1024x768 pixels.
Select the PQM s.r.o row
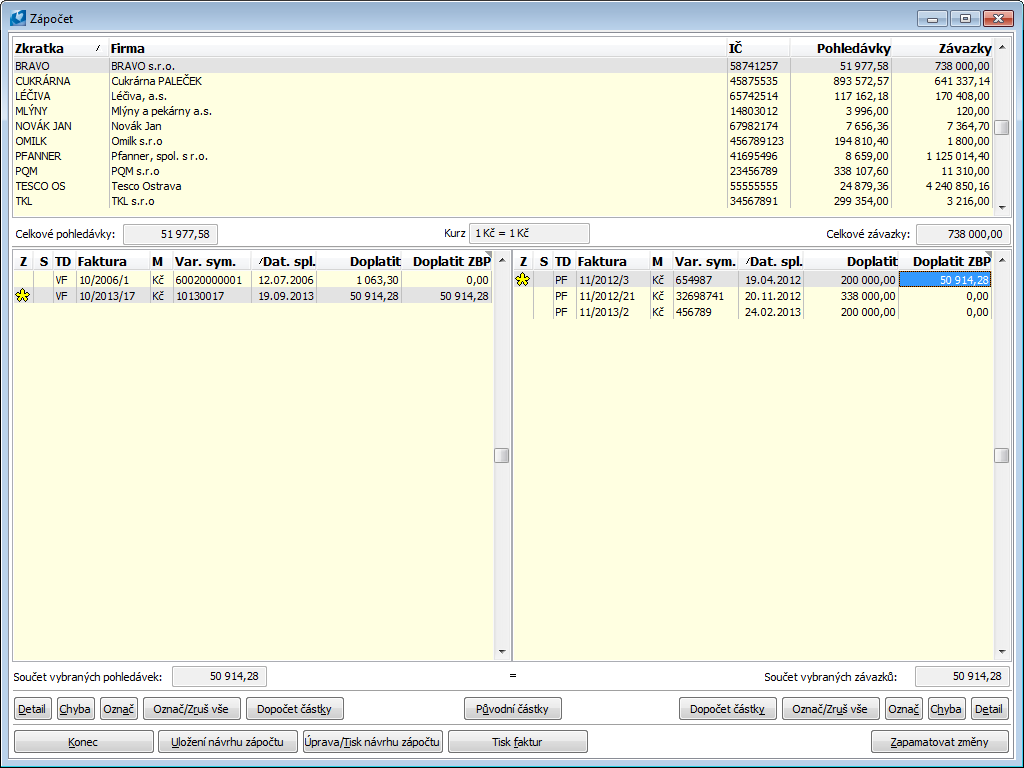[x=503, y=171]
